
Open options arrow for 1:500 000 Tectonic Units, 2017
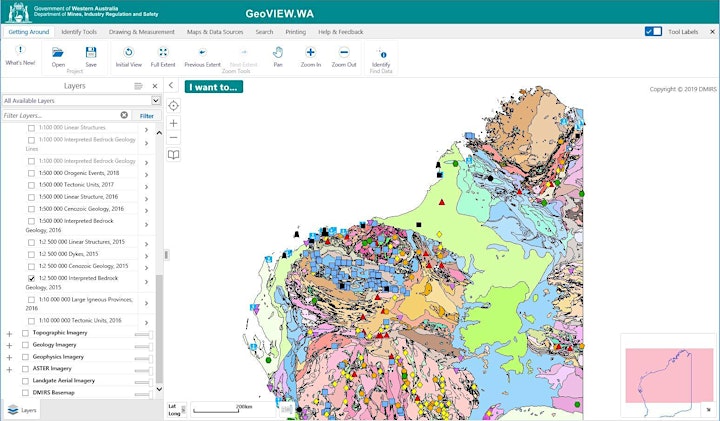point(146,187)
